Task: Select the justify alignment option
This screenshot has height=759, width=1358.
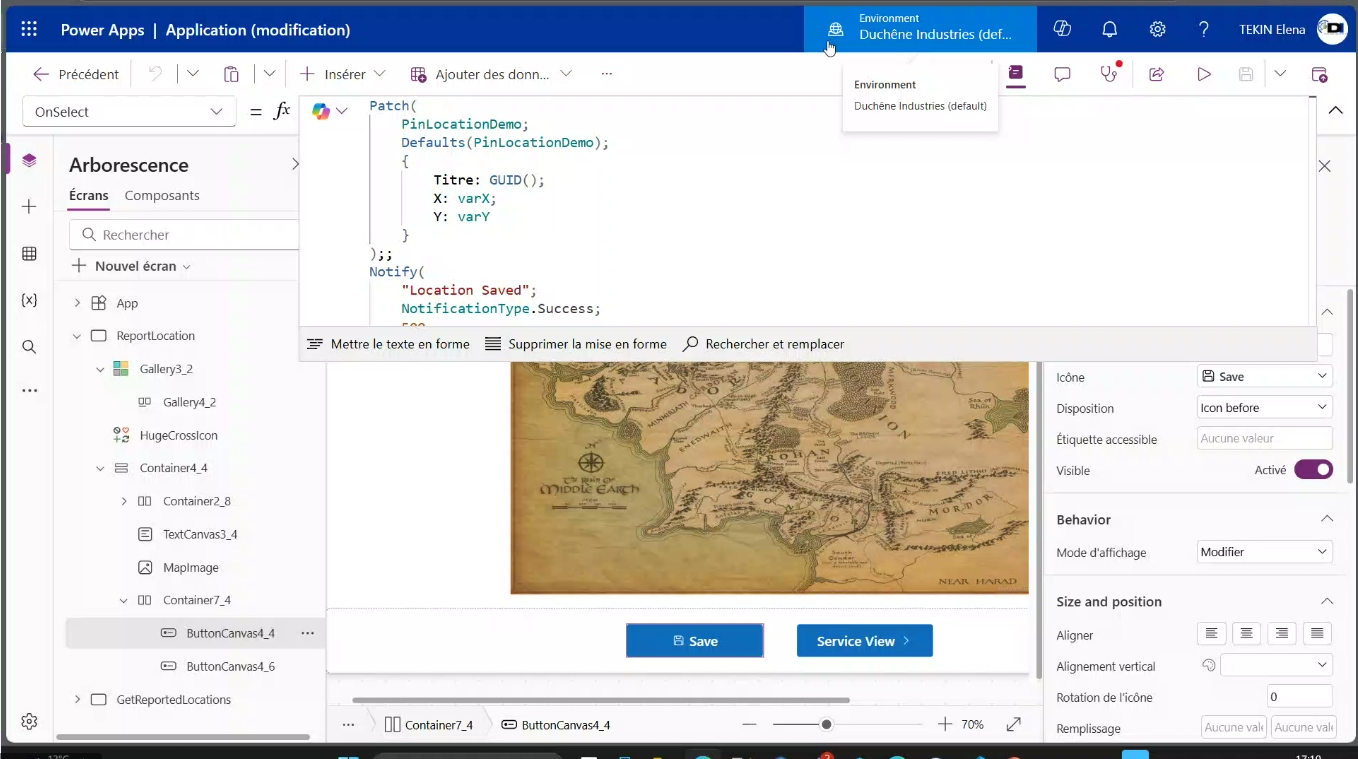Action: [x=1317, y=634]
